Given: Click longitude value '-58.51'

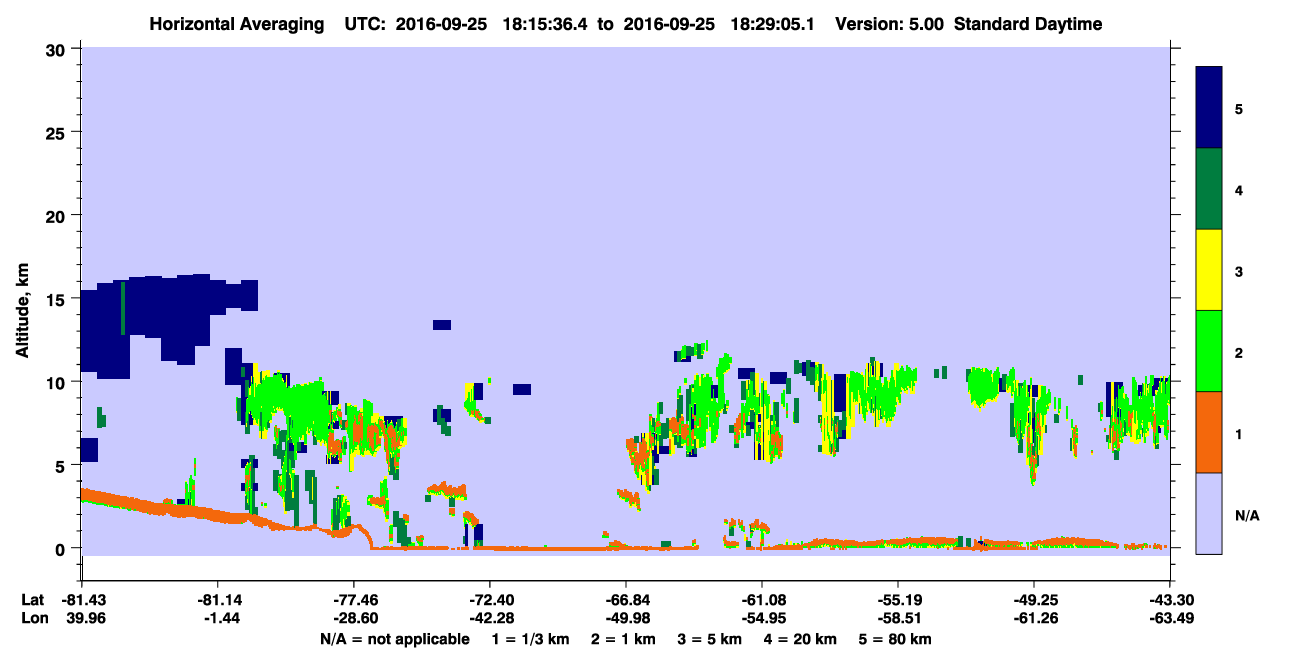Looking at the screenshot, I should [x=897, y=619].
